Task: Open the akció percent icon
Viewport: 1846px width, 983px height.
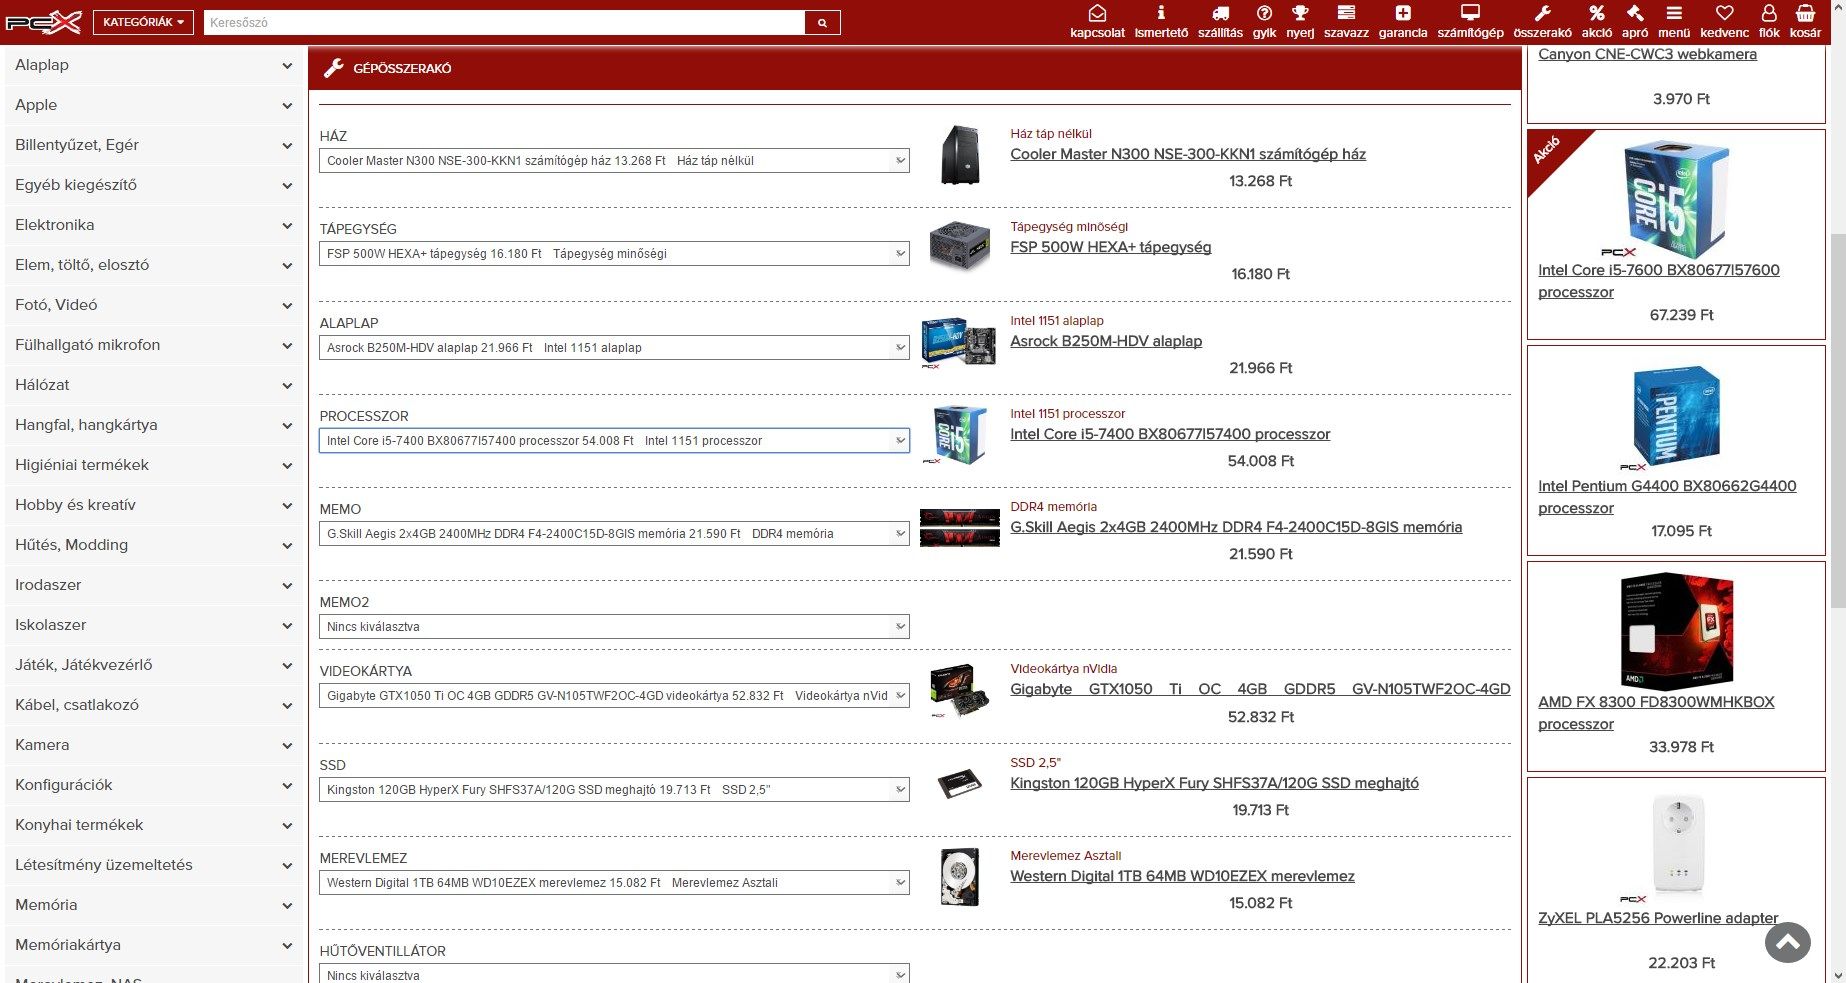Action: [1597, 13]
